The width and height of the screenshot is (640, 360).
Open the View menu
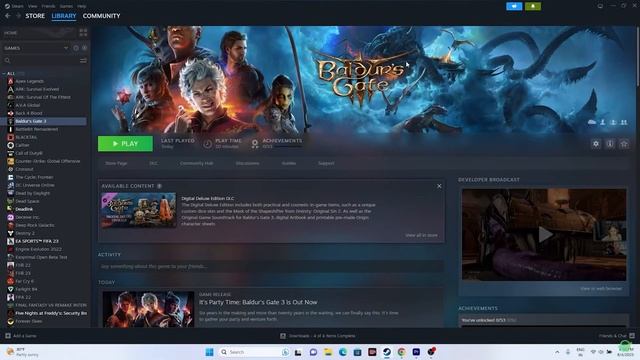tap(33, 6)
